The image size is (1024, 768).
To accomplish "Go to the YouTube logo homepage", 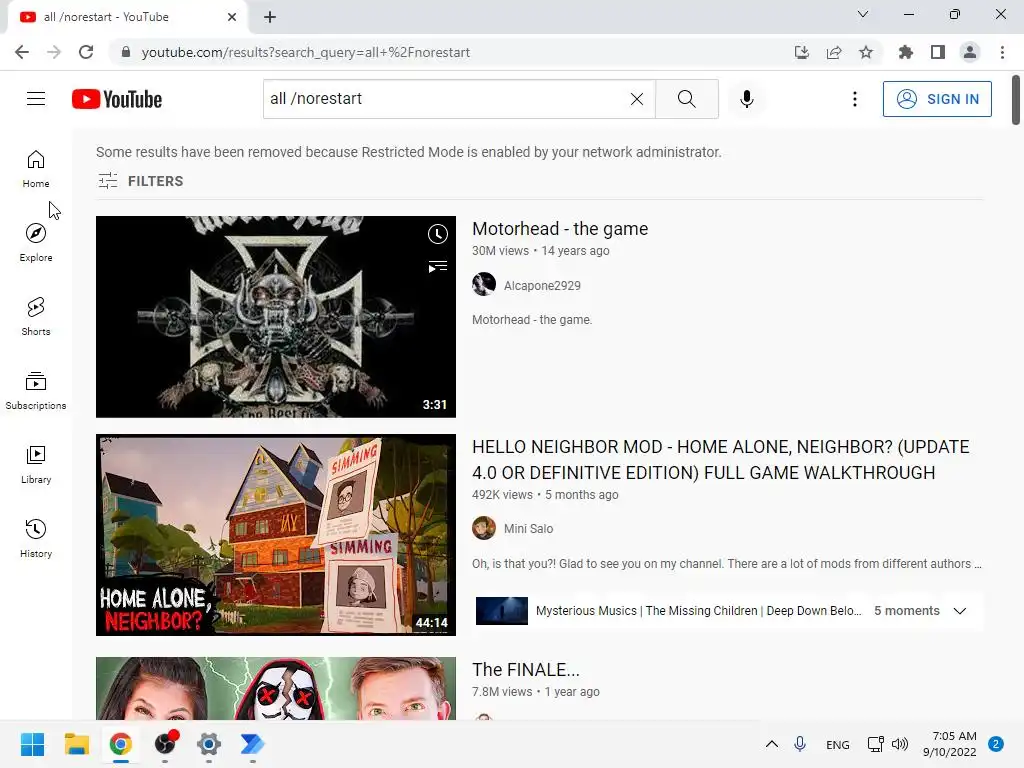I will pyautogui.click(x=117, y=99).
